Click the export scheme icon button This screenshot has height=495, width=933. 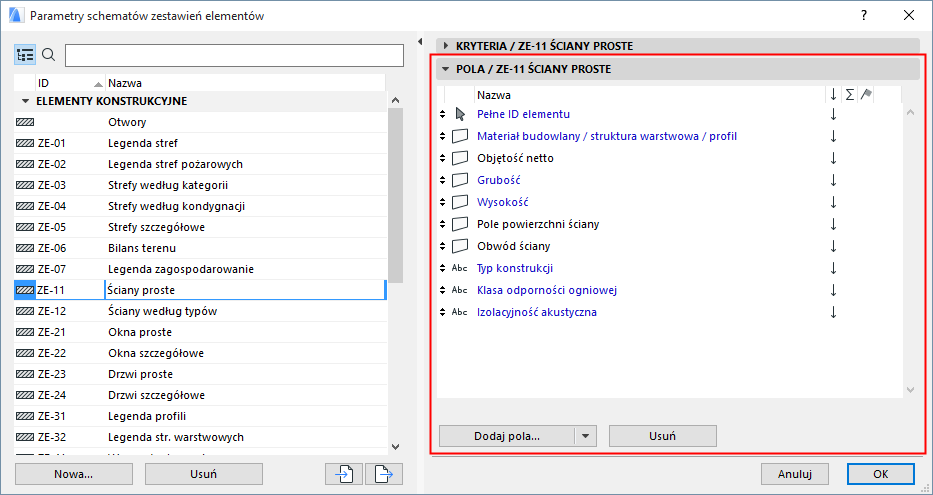(383, 474)
